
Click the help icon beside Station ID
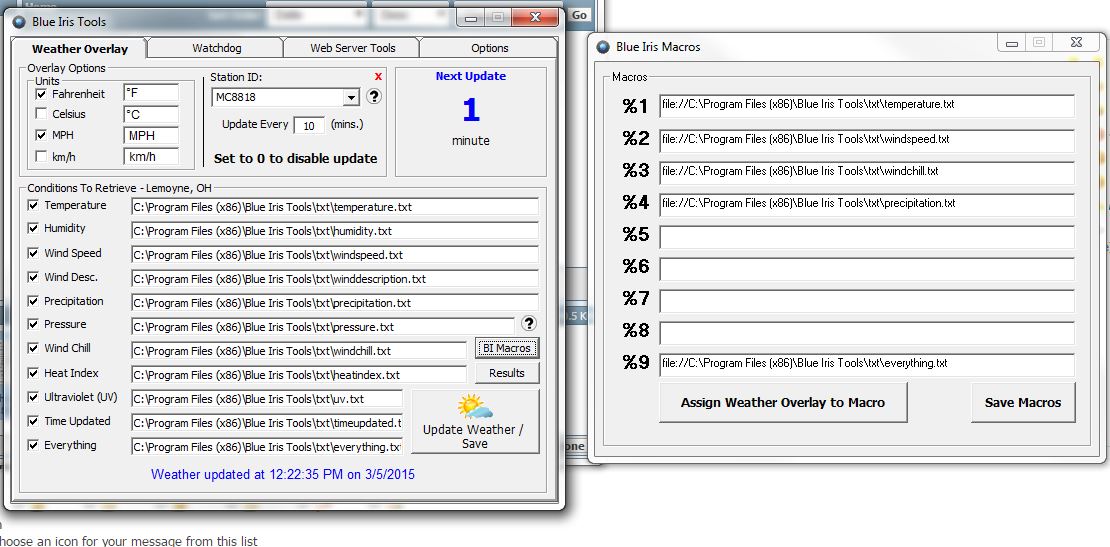pyautogui.click(x=374, y=96)
